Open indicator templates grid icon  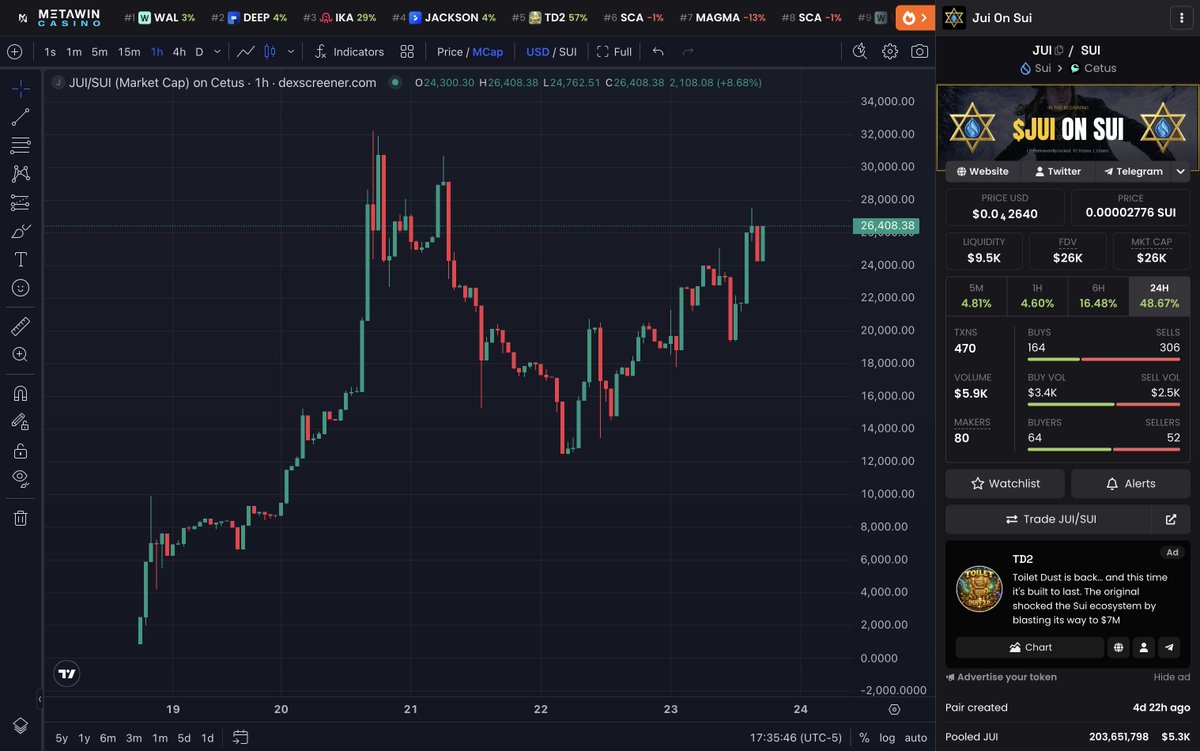coord(407,52)
